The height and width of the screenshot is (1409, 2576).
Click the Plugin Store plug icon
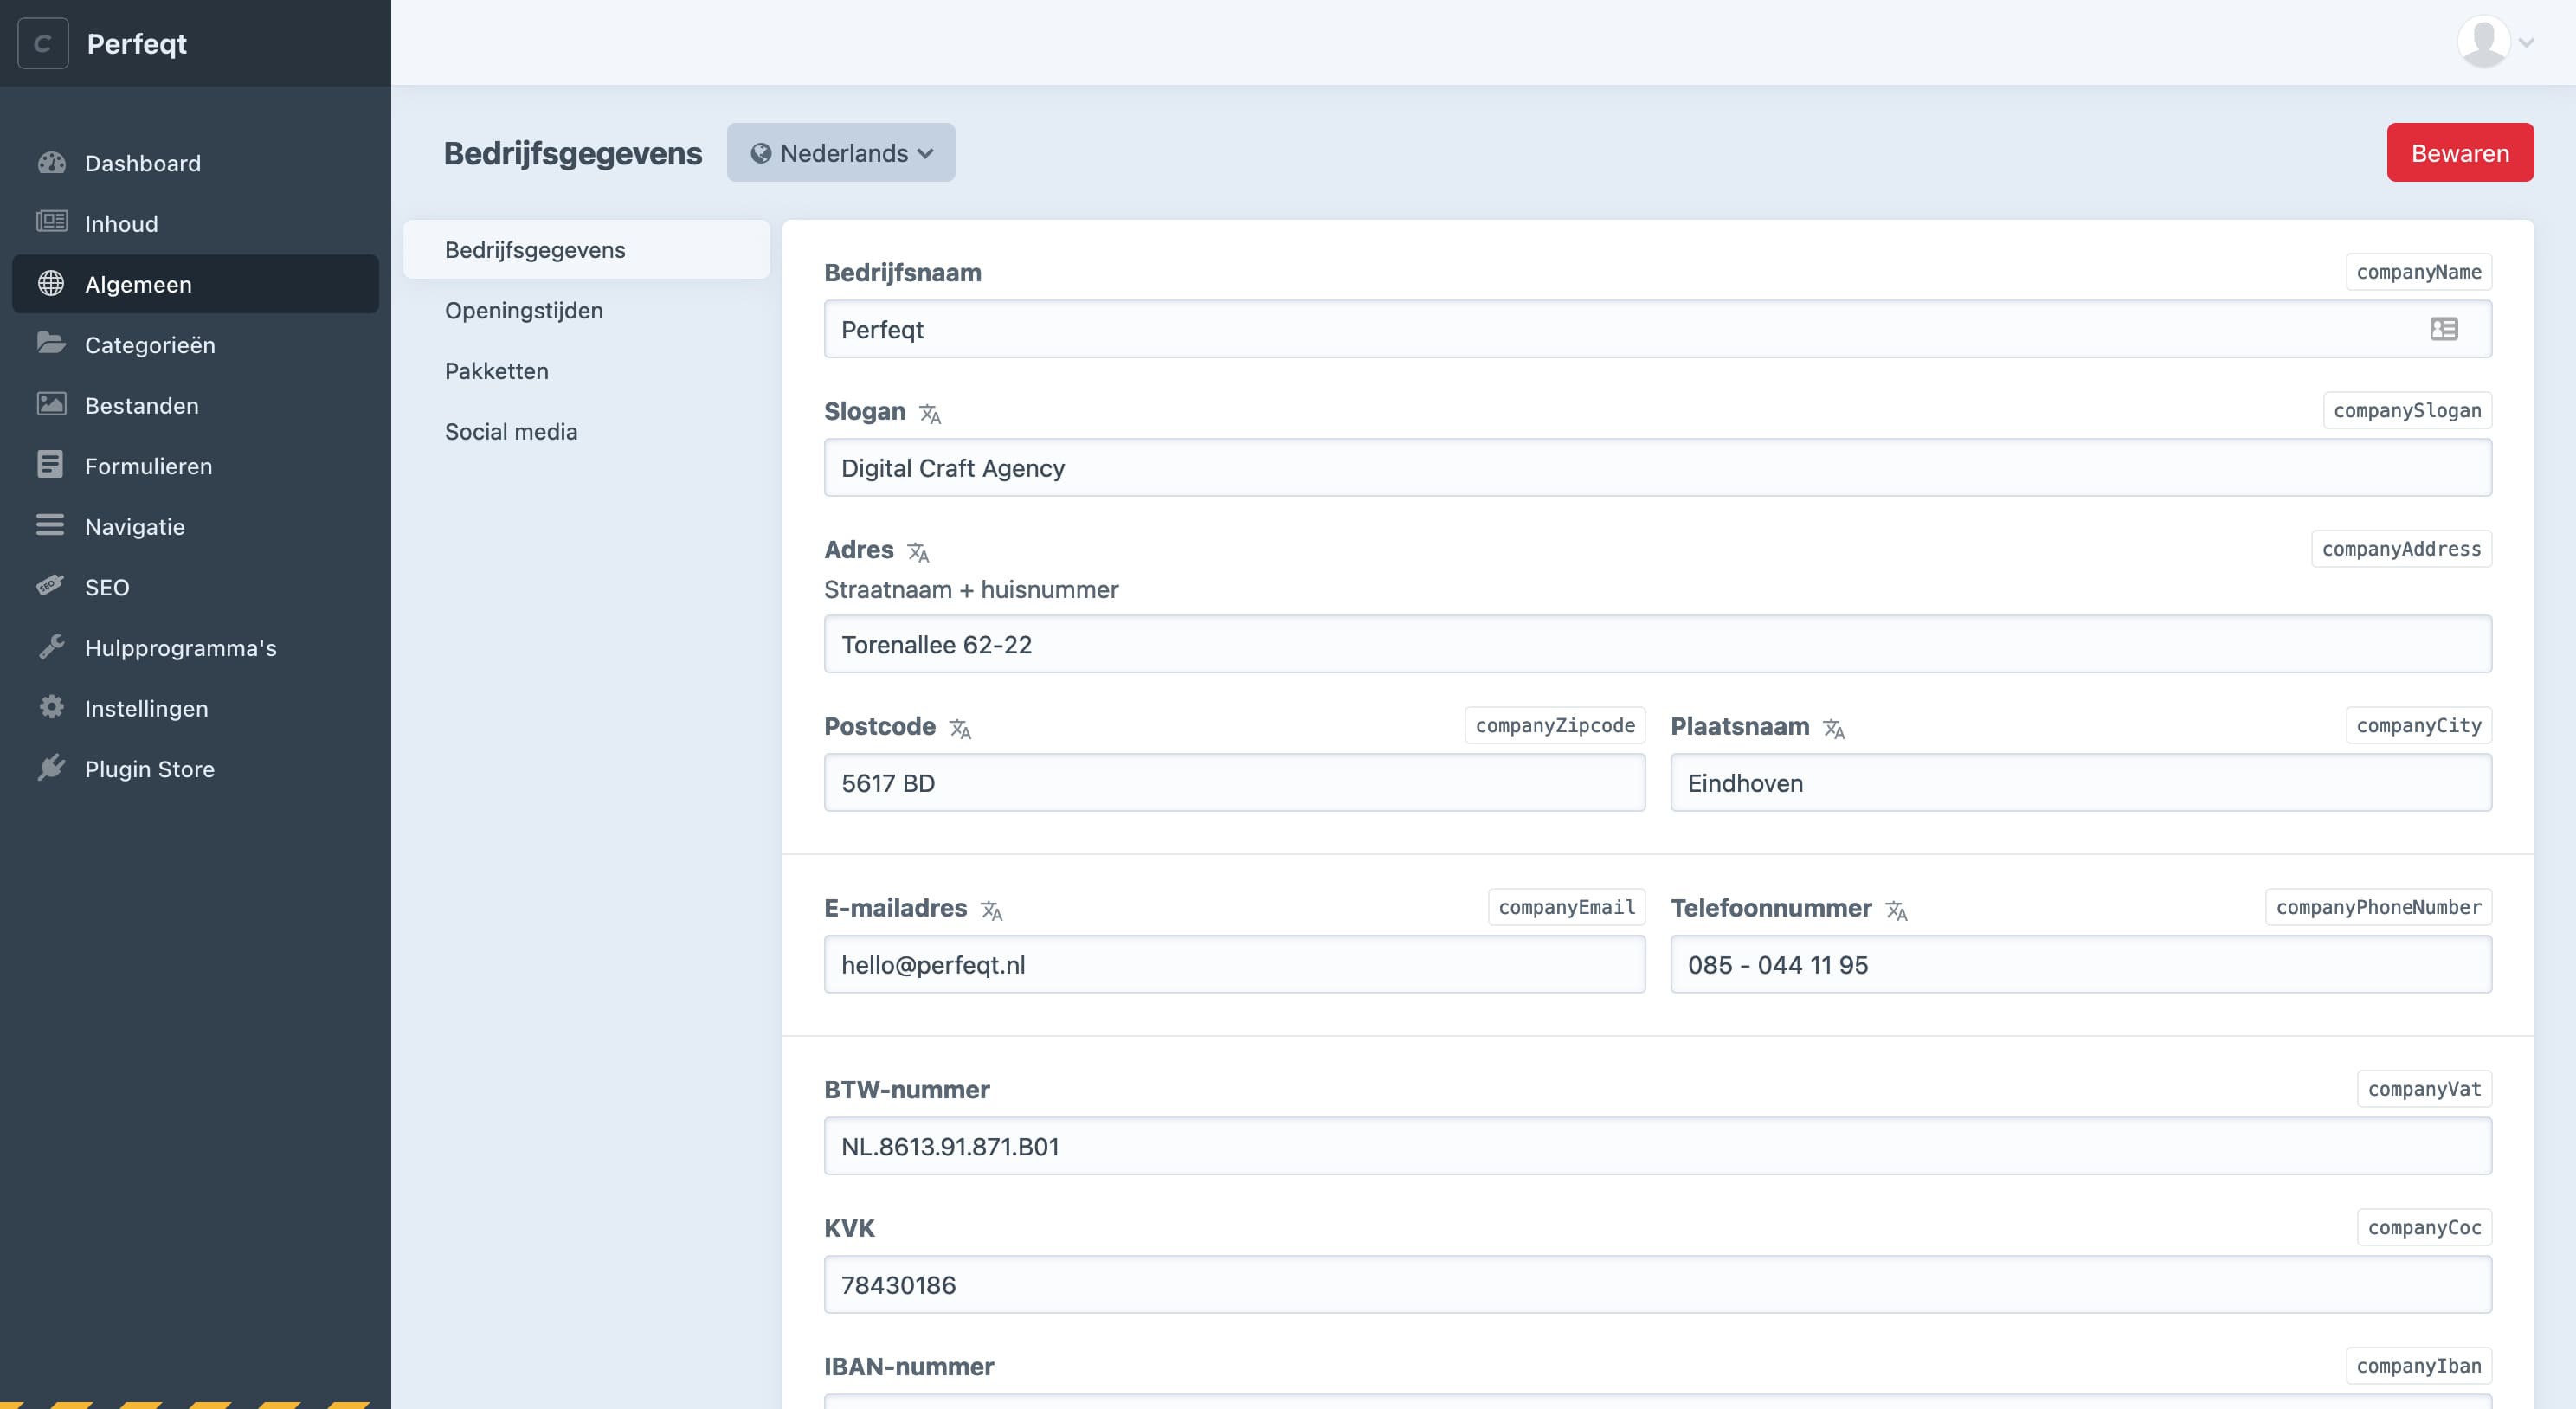click(51, 767)
